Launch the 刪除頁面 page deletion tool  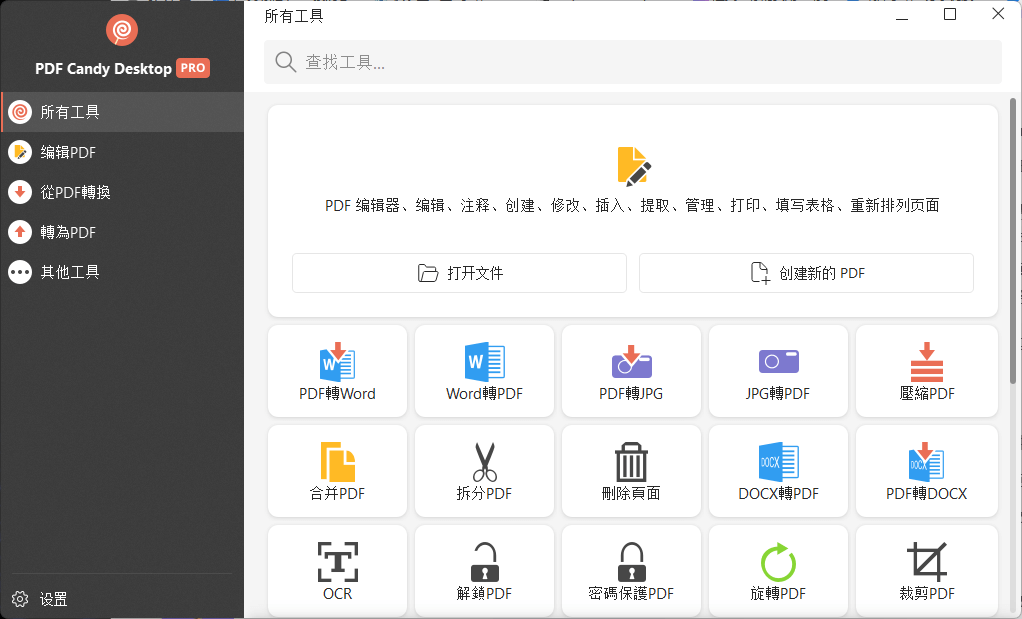tap(631, 471)
